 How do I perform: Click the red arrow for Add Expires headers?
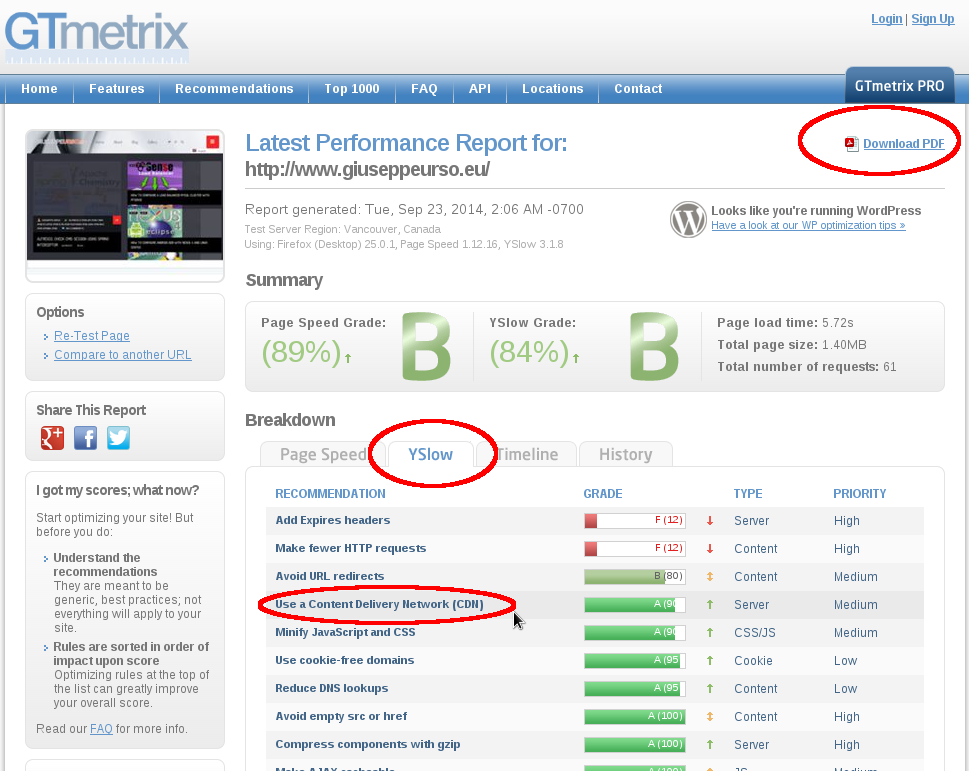[x=710, y=521]
